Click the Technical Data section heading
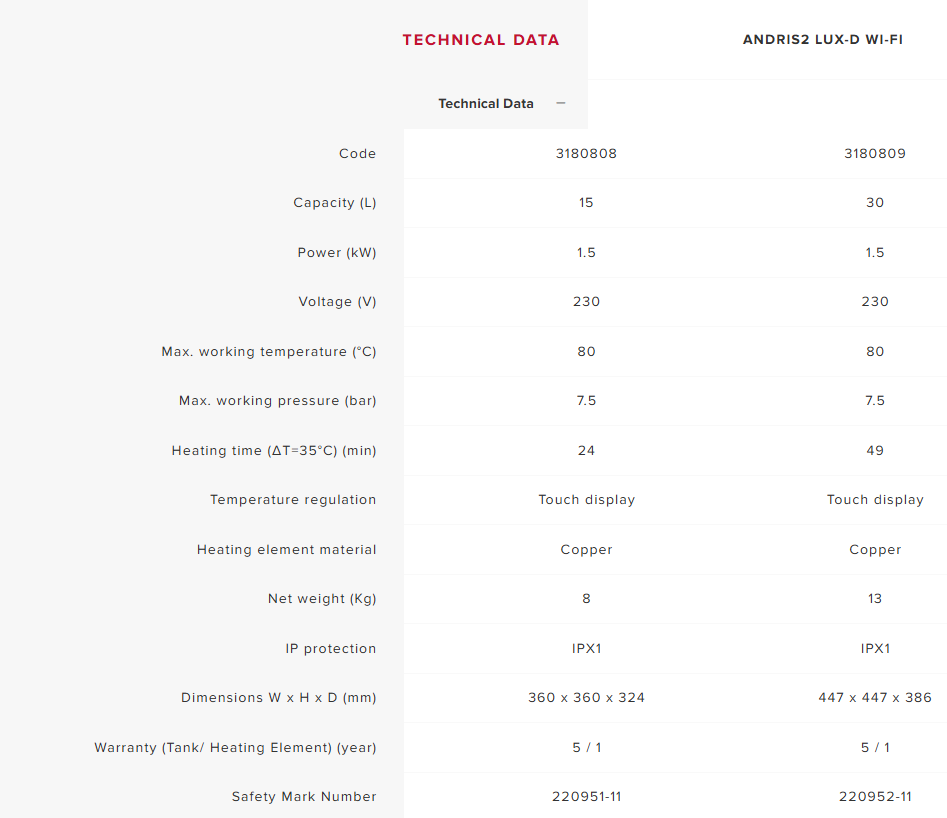 [486, 104]
